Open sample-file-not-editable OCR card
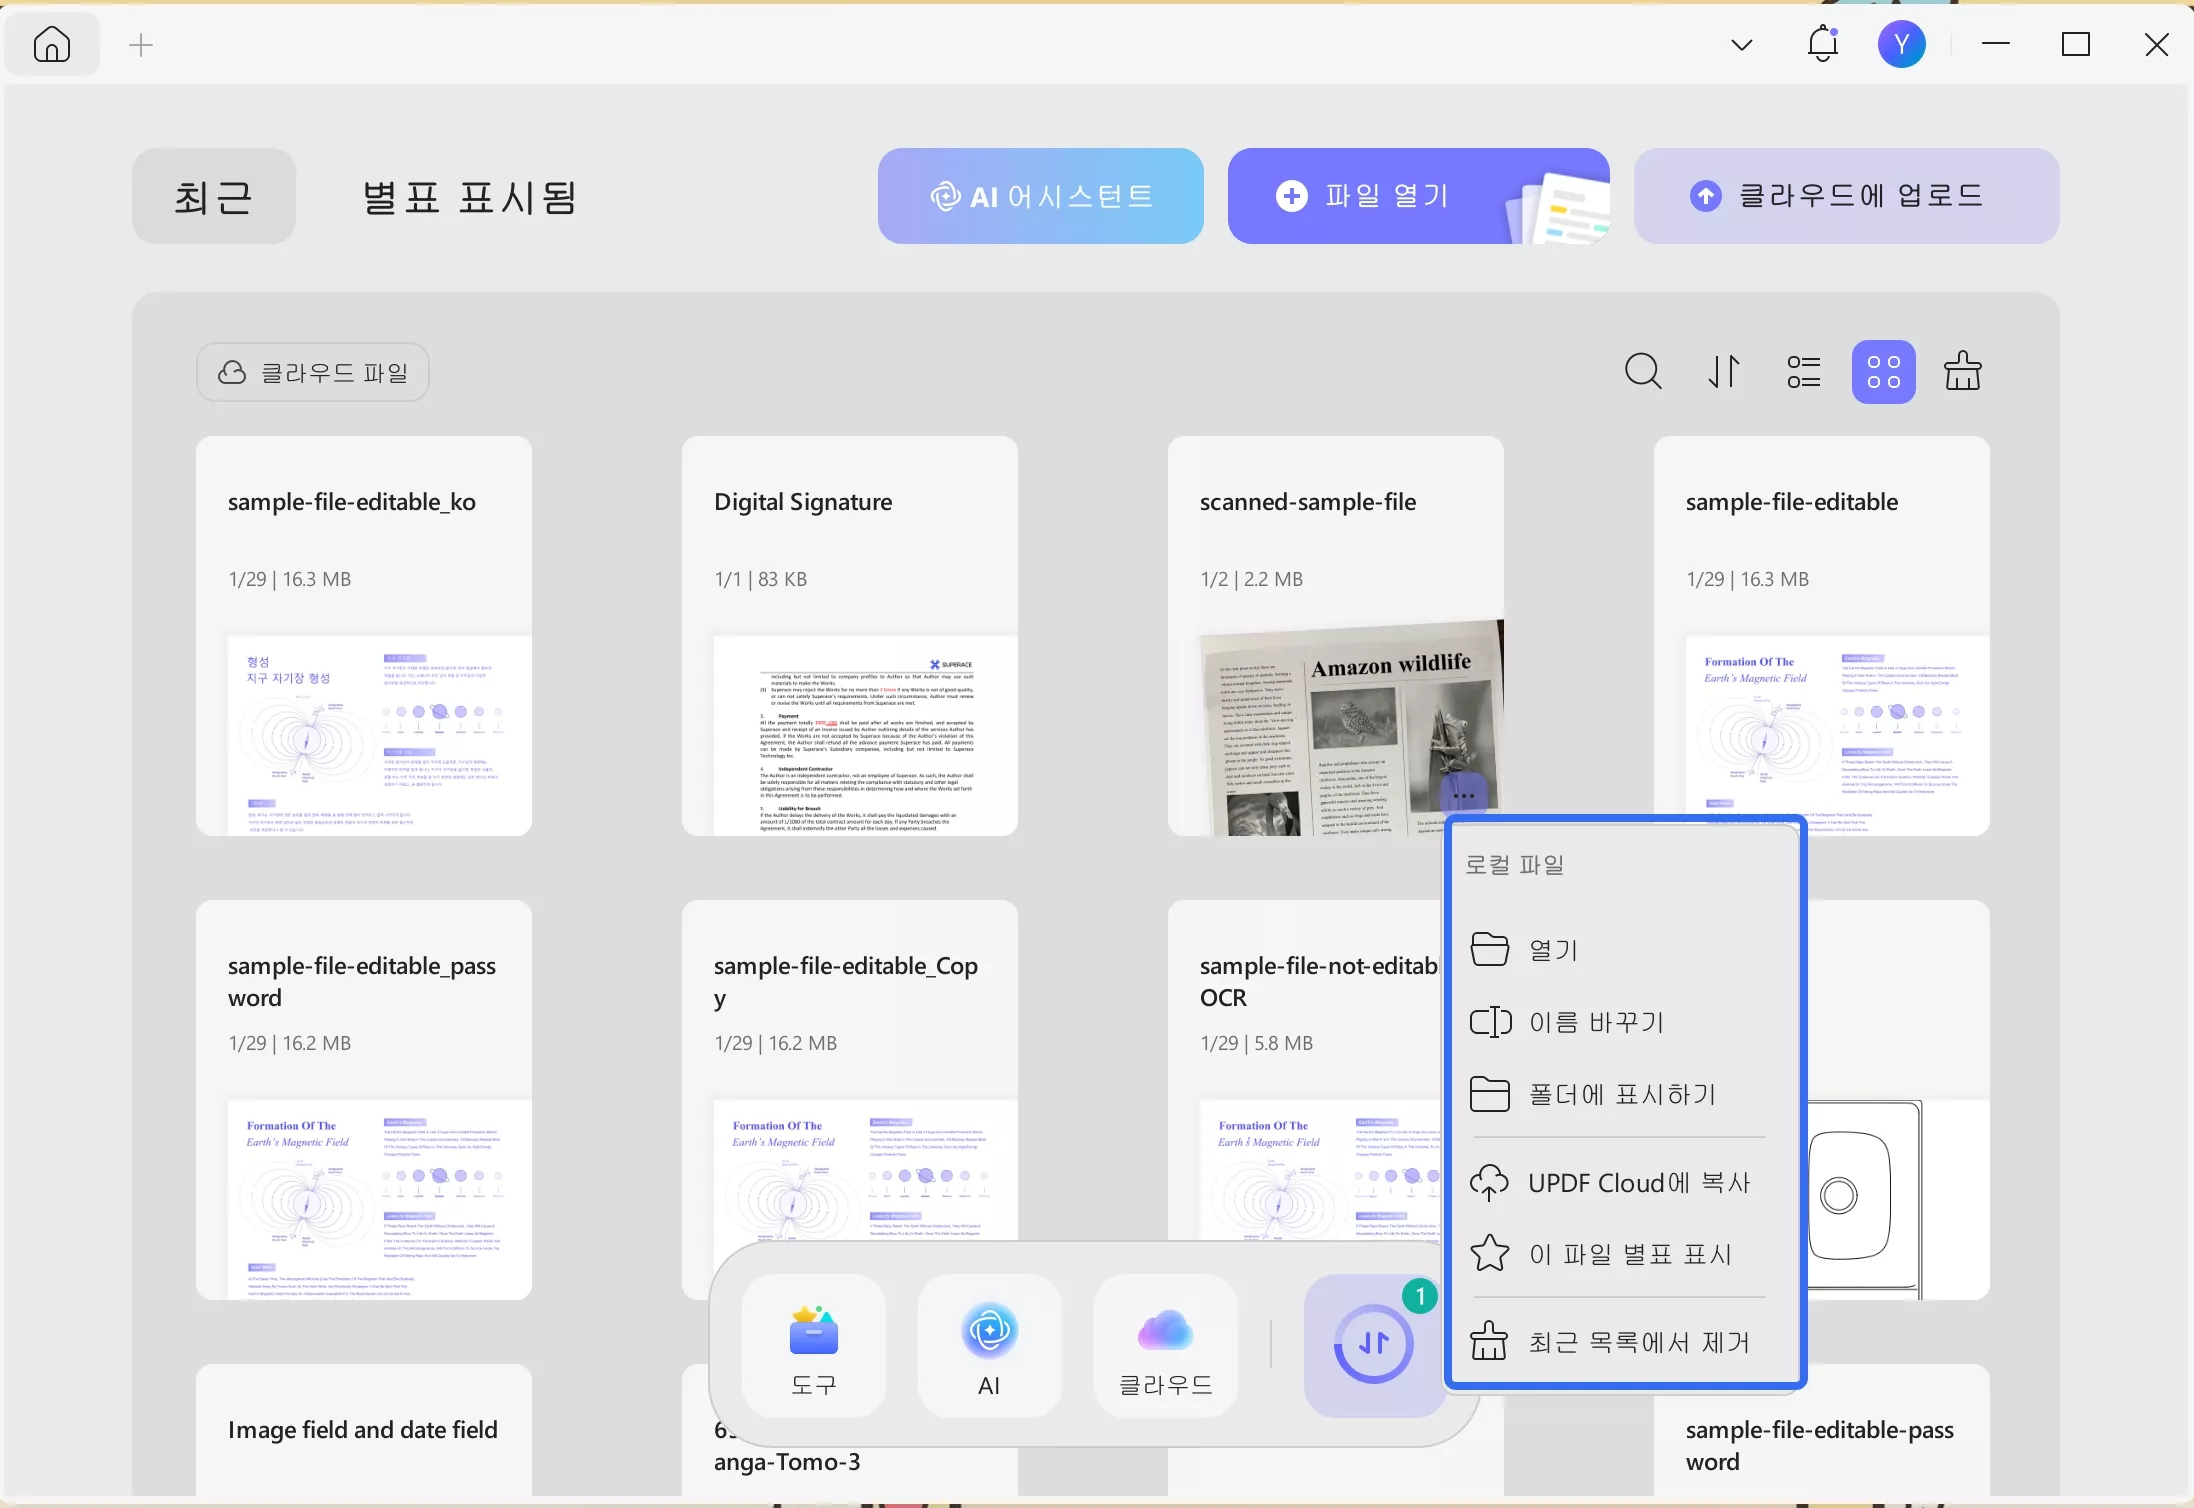The width and height of the screenshot is (2194, 1508). tap(1306, 1070)
